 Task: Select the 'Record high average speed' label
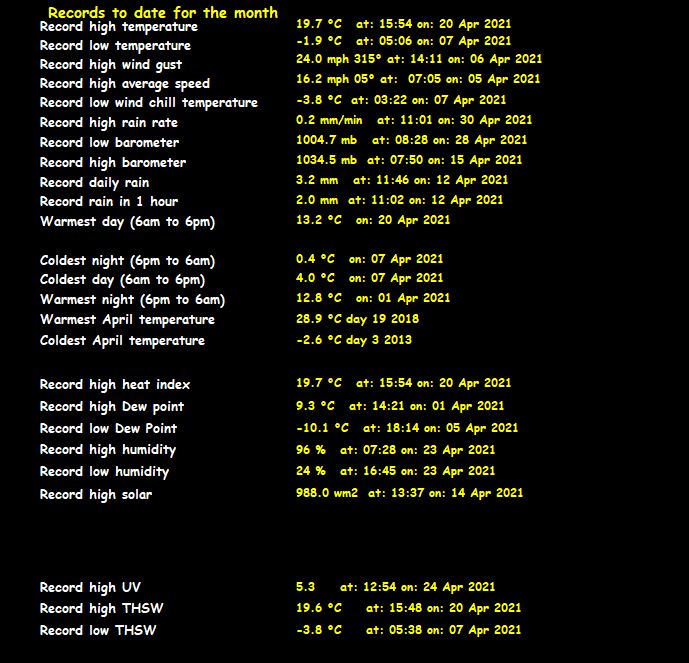pyautogui.click(x=125, y=83)
